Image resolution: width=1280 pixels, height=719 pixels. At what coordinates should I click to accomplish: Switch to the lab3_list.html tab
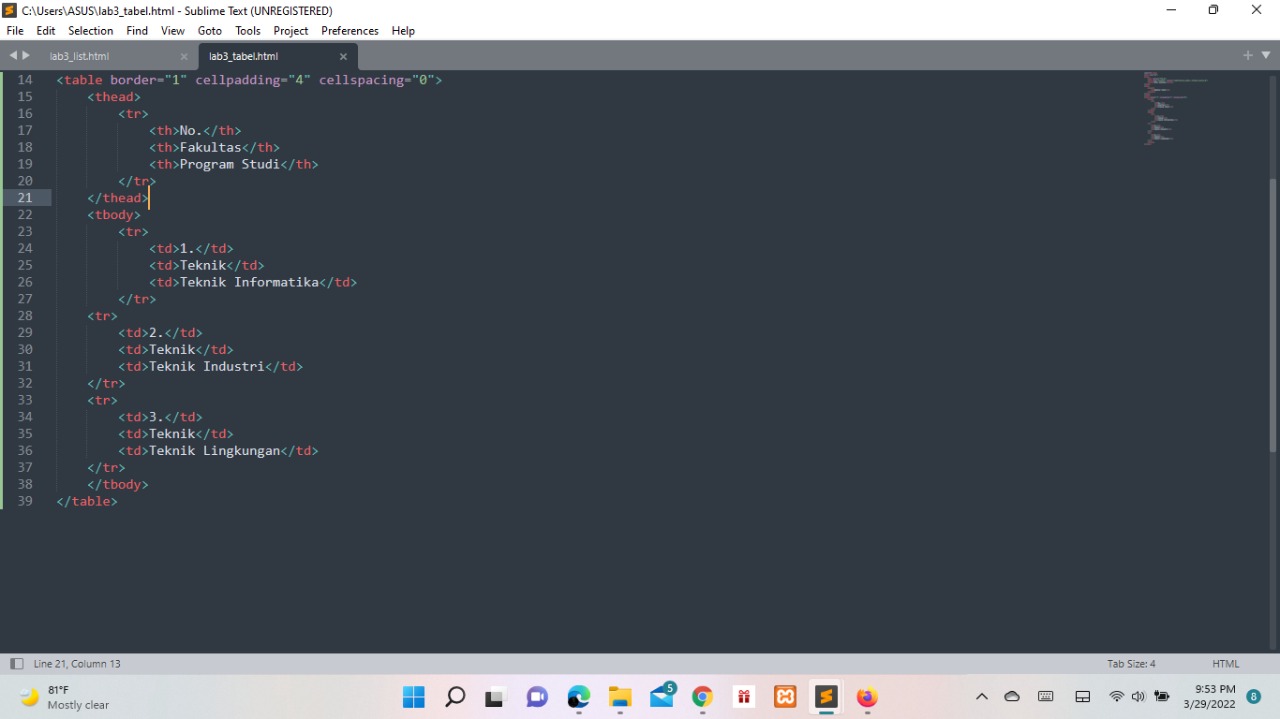tap(80, 56)
